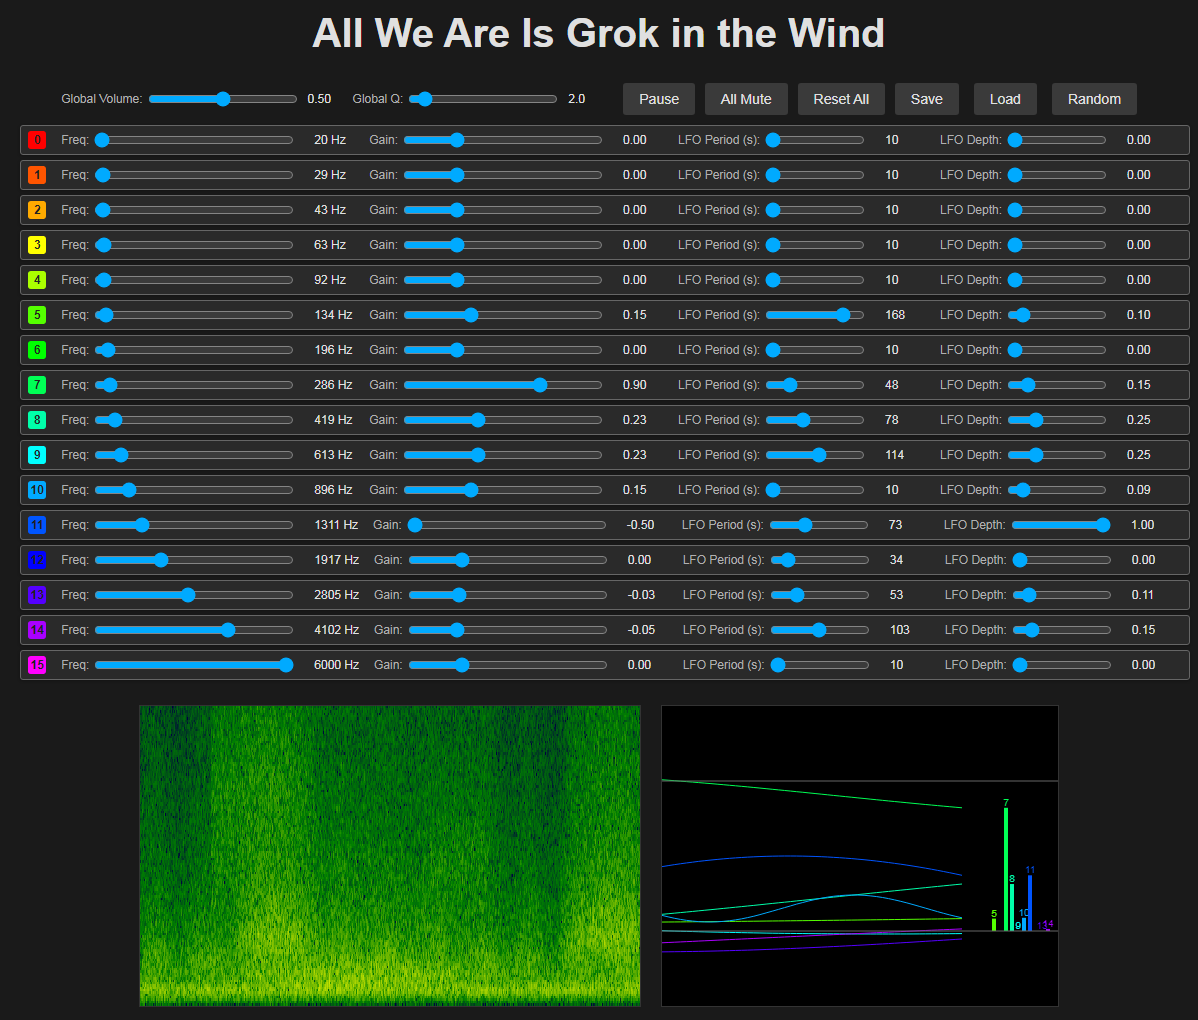This screenshot has height=1020, width=1198.
Task: Adjust band 0 Freq slider
Action: 194,140
